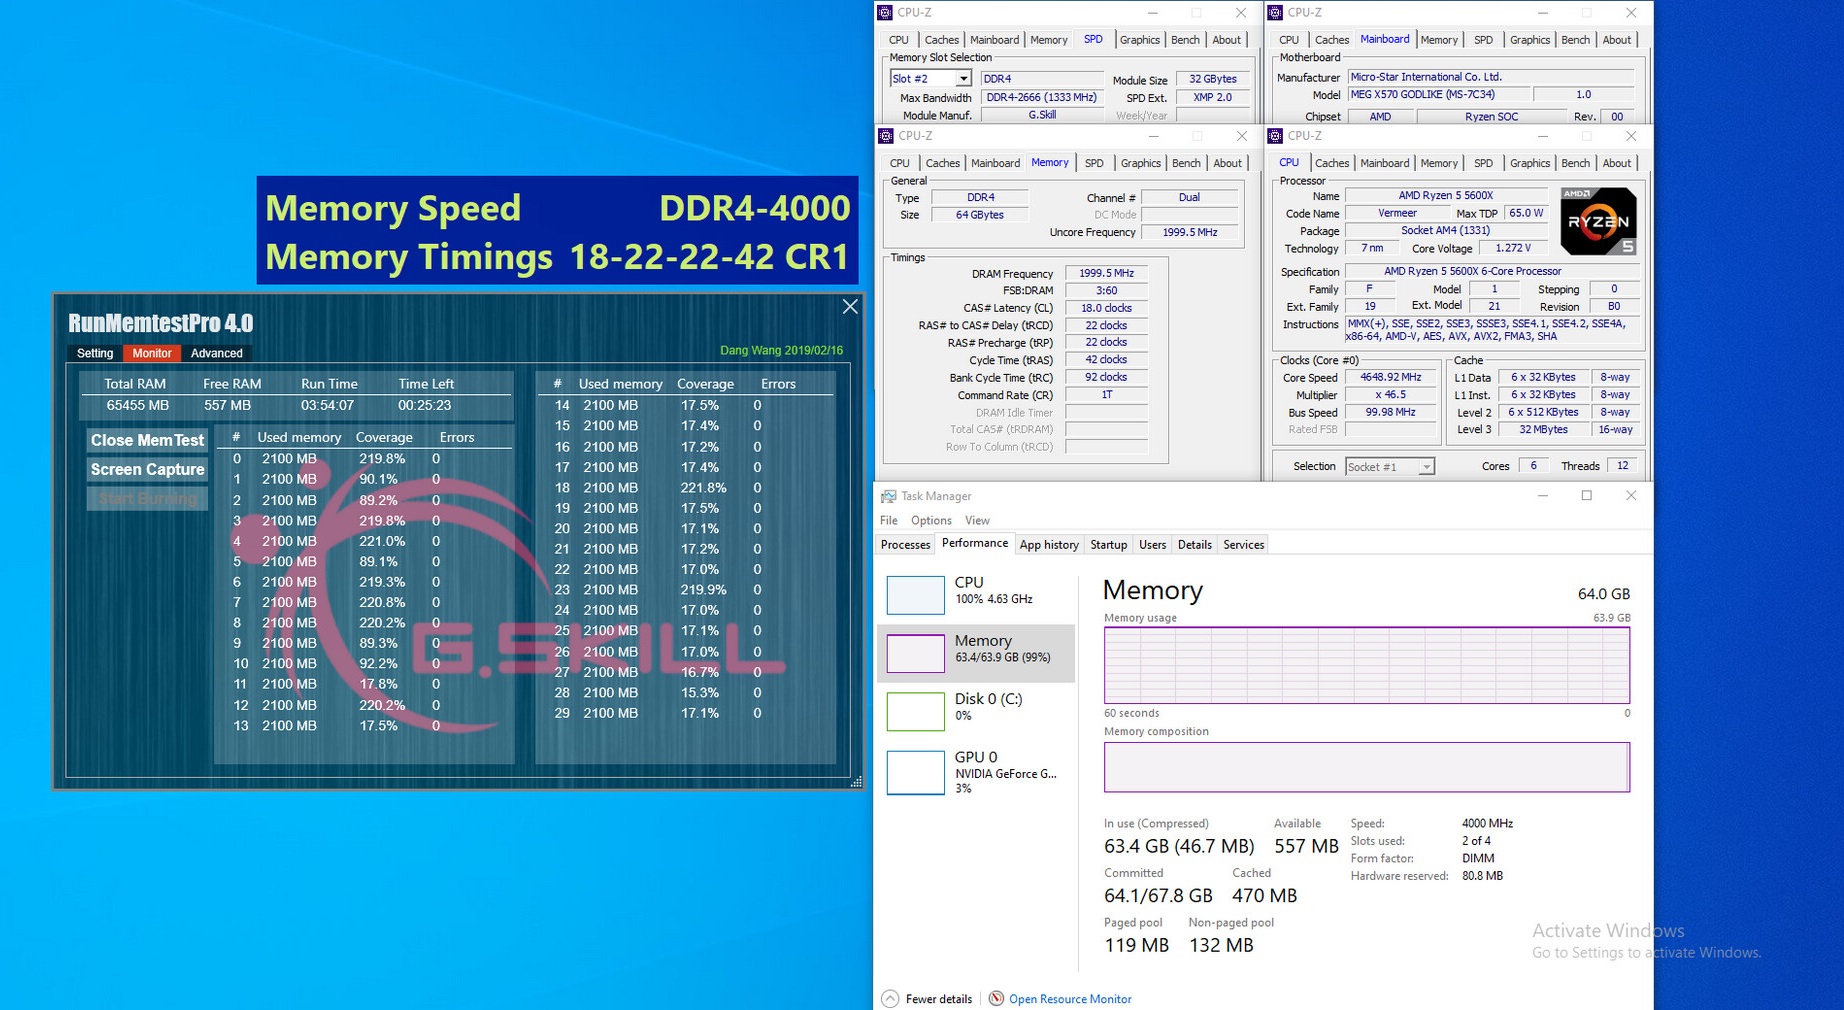Minimize the Task Manager window
Viewport: 1844px width, 1010px height.
pos(1543,496)
